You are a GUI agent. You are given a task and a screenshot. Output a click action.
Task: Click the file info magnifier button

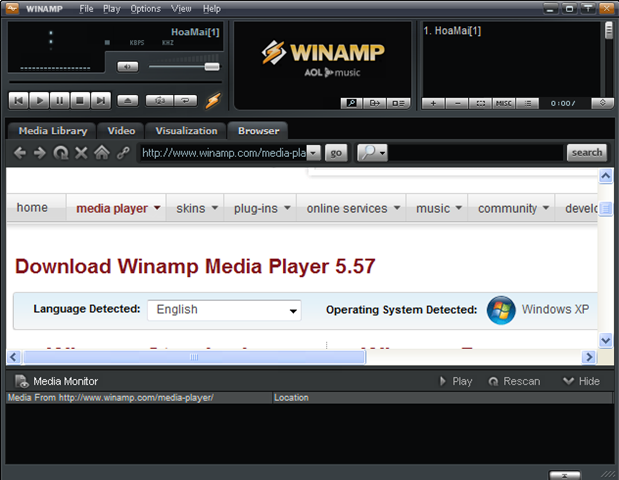tap(351, 103)
